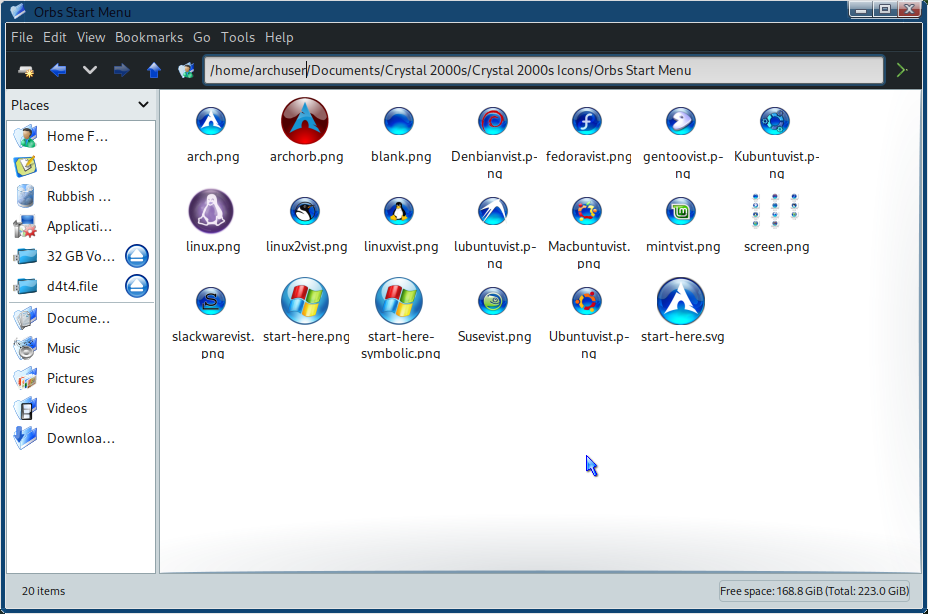
Task: Select the archorb.png file
Action: [305, 123]
